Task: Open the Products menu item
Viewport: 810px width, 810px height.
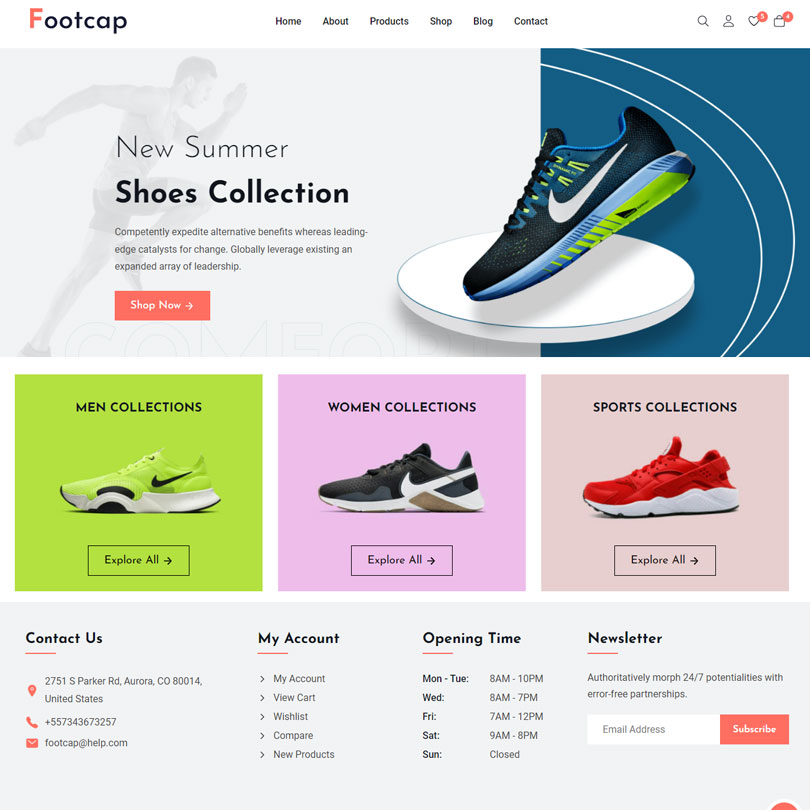Action: coord(389,21)
